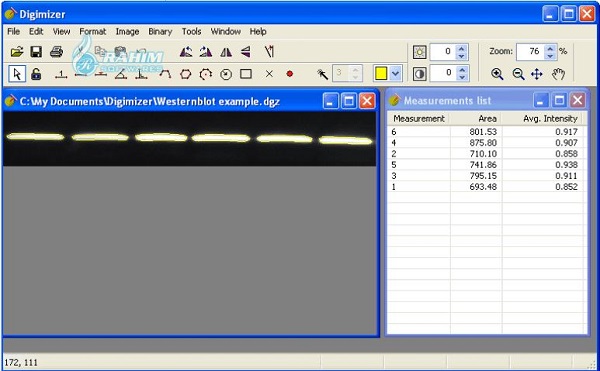Expand the color swatch dropdown arrow

click(x=396, y=73)
